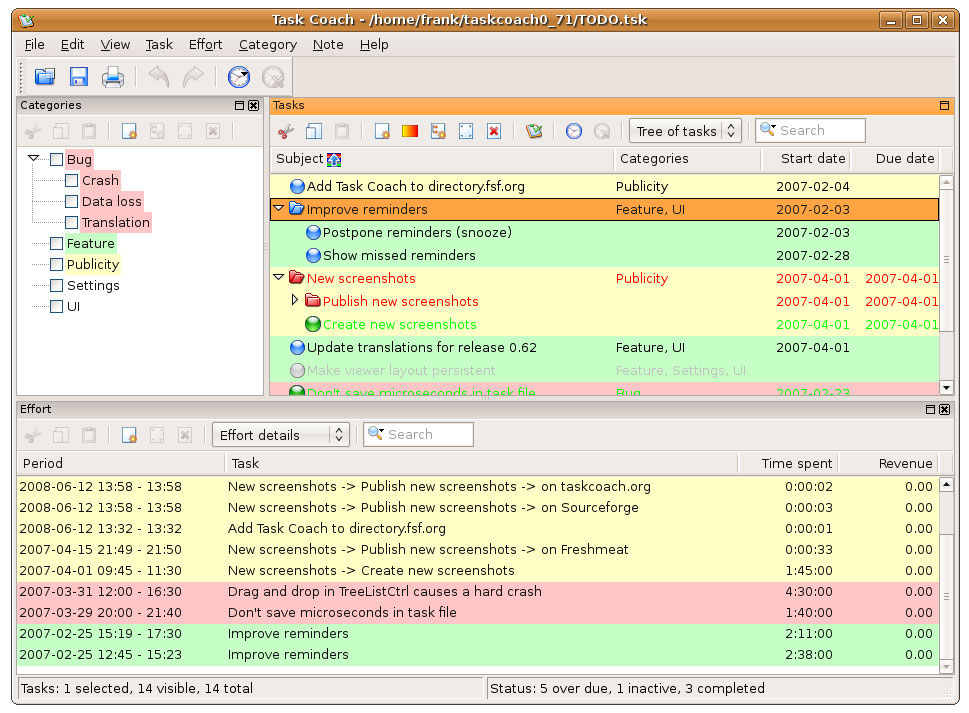969x713 pixels.
Task: Click the new task icon in Tasks toolbar
Action: click(x=382, y=131)
